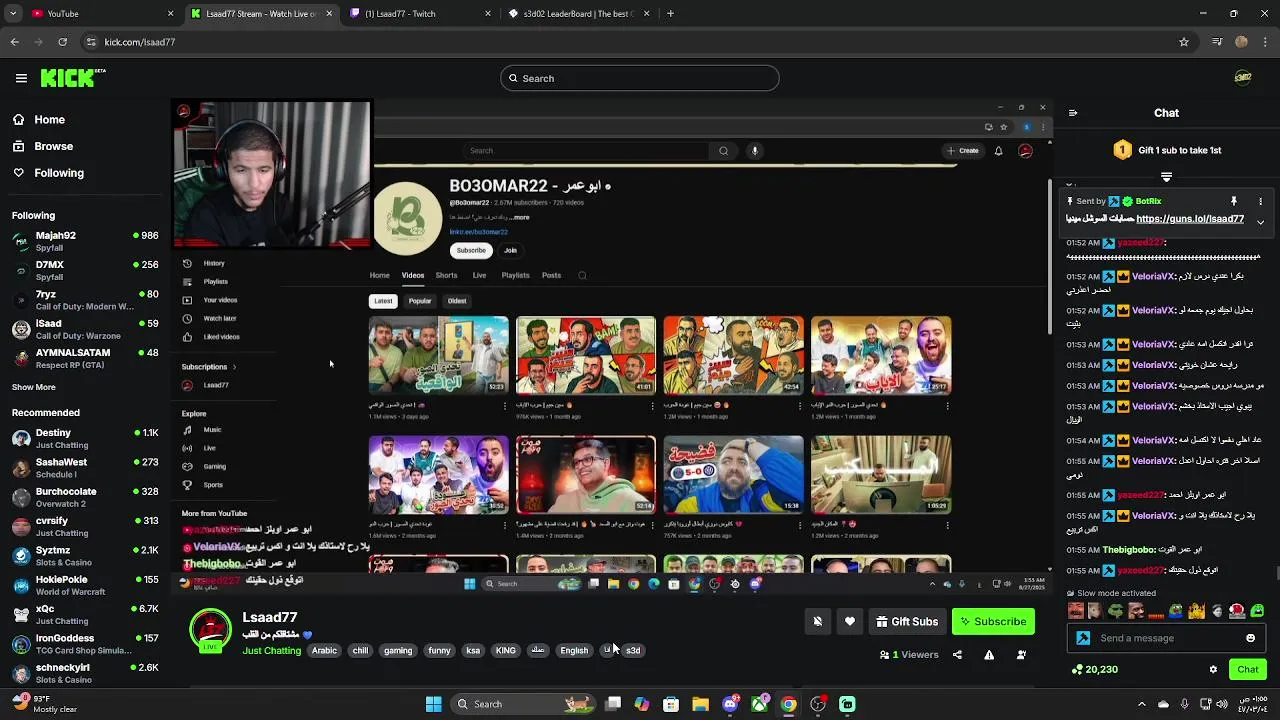Open Discord from taskbar
This screenshot has height=720, width=1280.
point(730,704)
